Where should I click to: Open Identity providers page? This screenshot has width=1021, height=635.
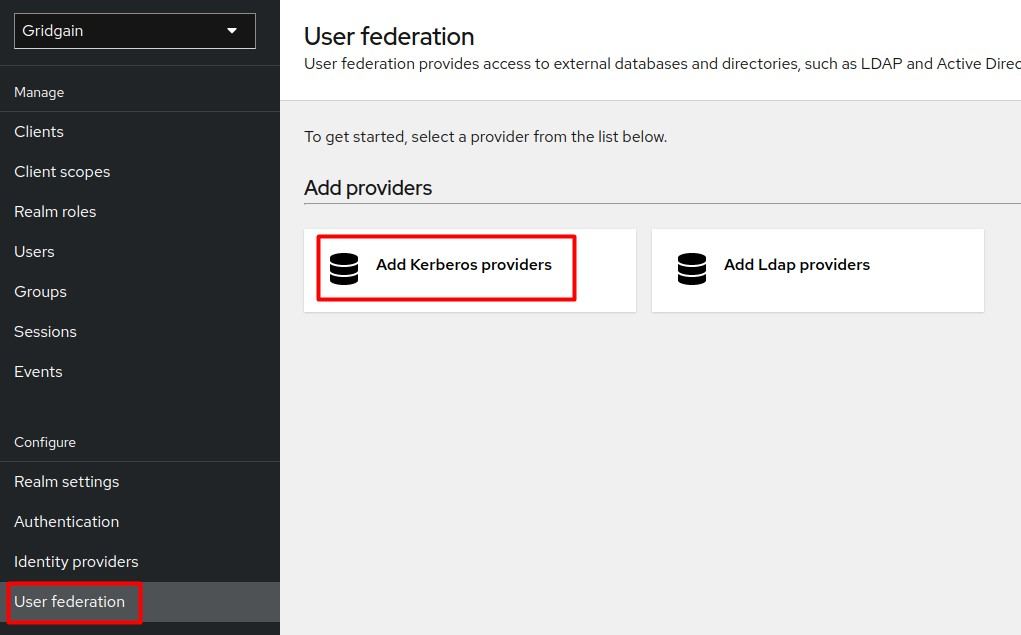[140, 561]
